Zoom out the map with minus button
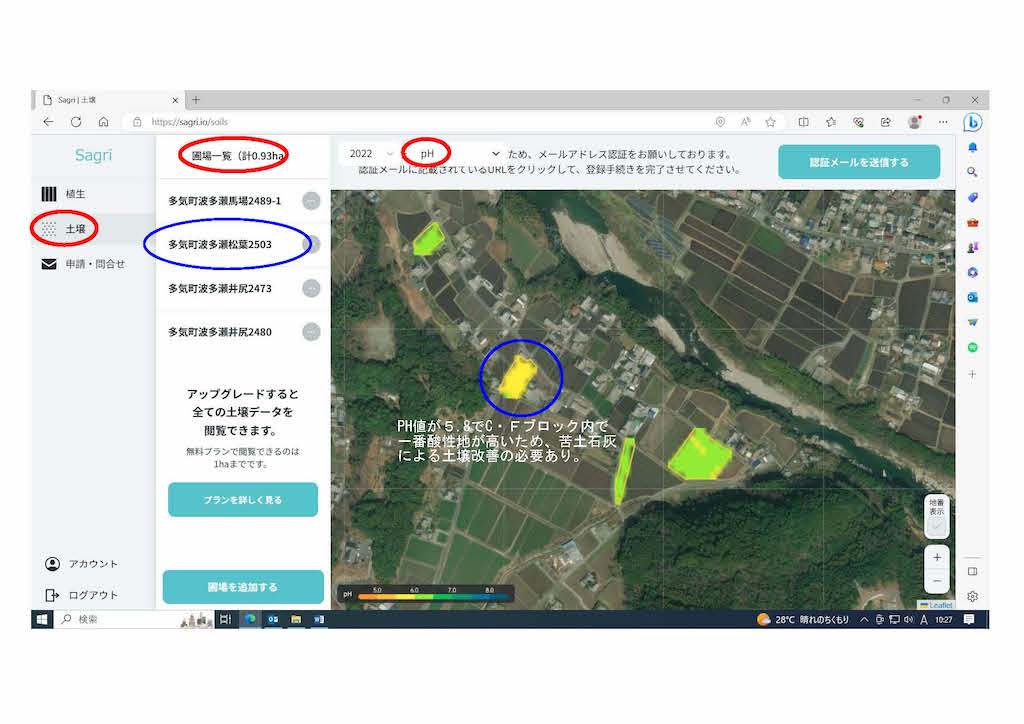1024x724 pixels. (936, 580)
